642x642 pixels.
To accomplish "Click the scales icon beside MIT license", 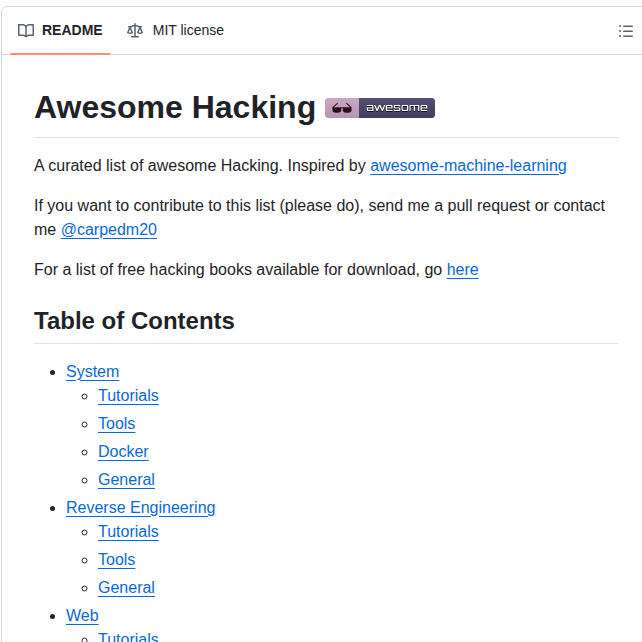I will [135, 31].
